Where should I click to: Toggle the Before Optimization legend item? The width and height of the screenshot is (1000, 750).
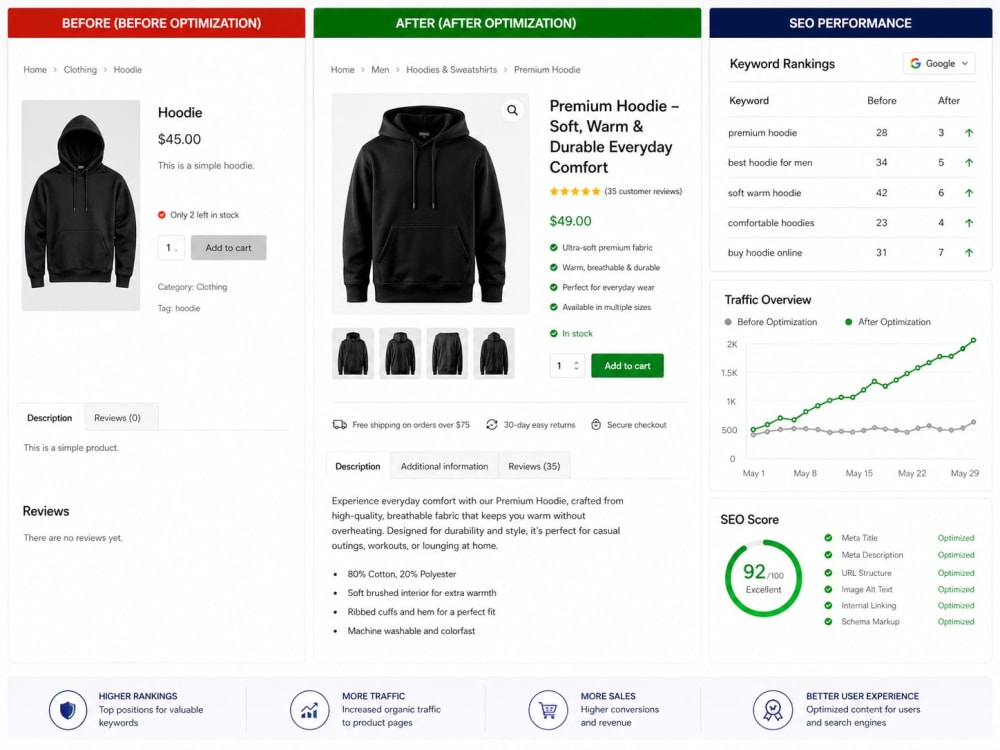770,322
